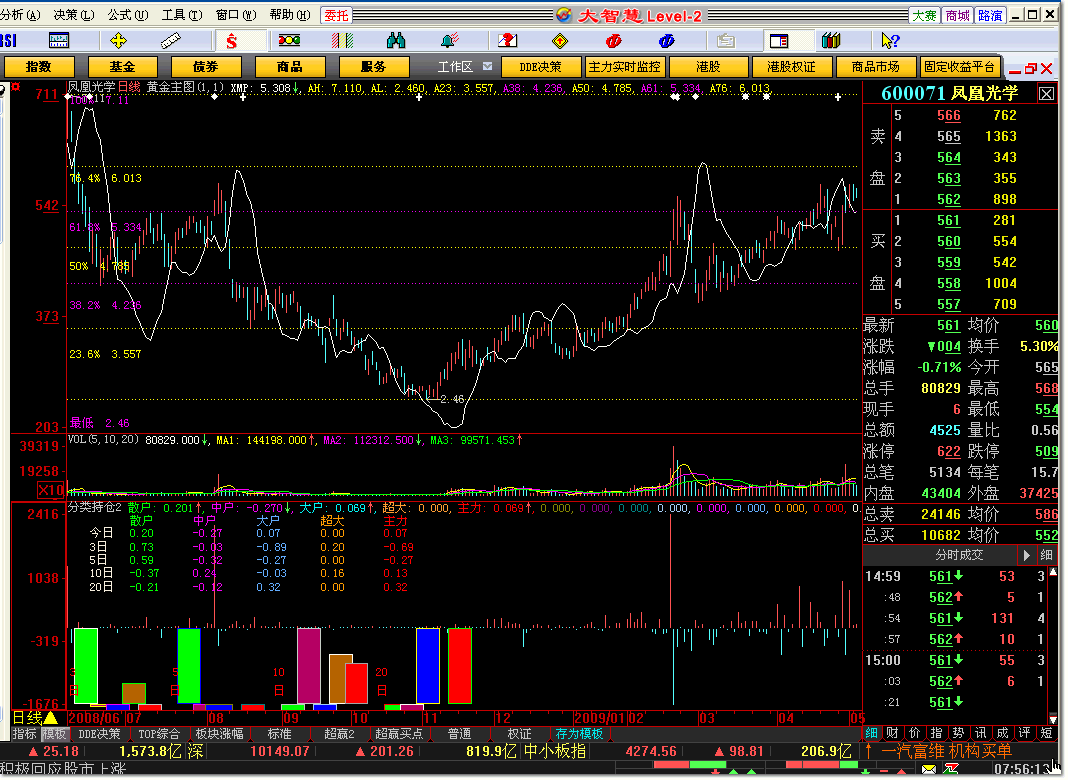Open the 公式(U) menu
The height and width of the screenshot is (780, 1068).
tap(127, 15)
